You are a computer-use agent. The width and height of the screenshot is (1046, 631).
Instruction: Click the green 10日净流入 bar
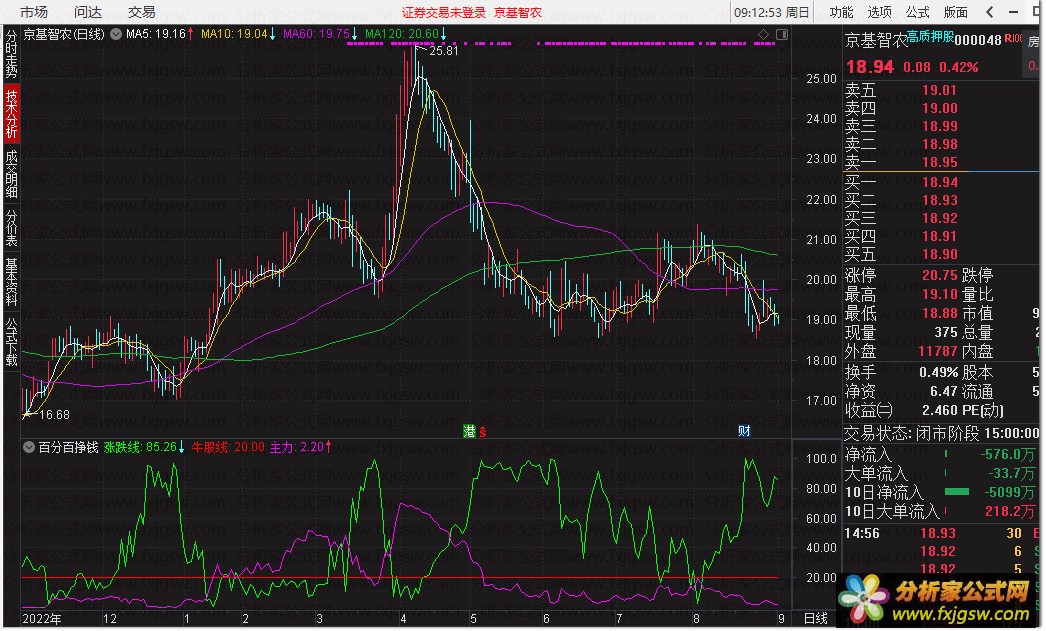point(957,492)
